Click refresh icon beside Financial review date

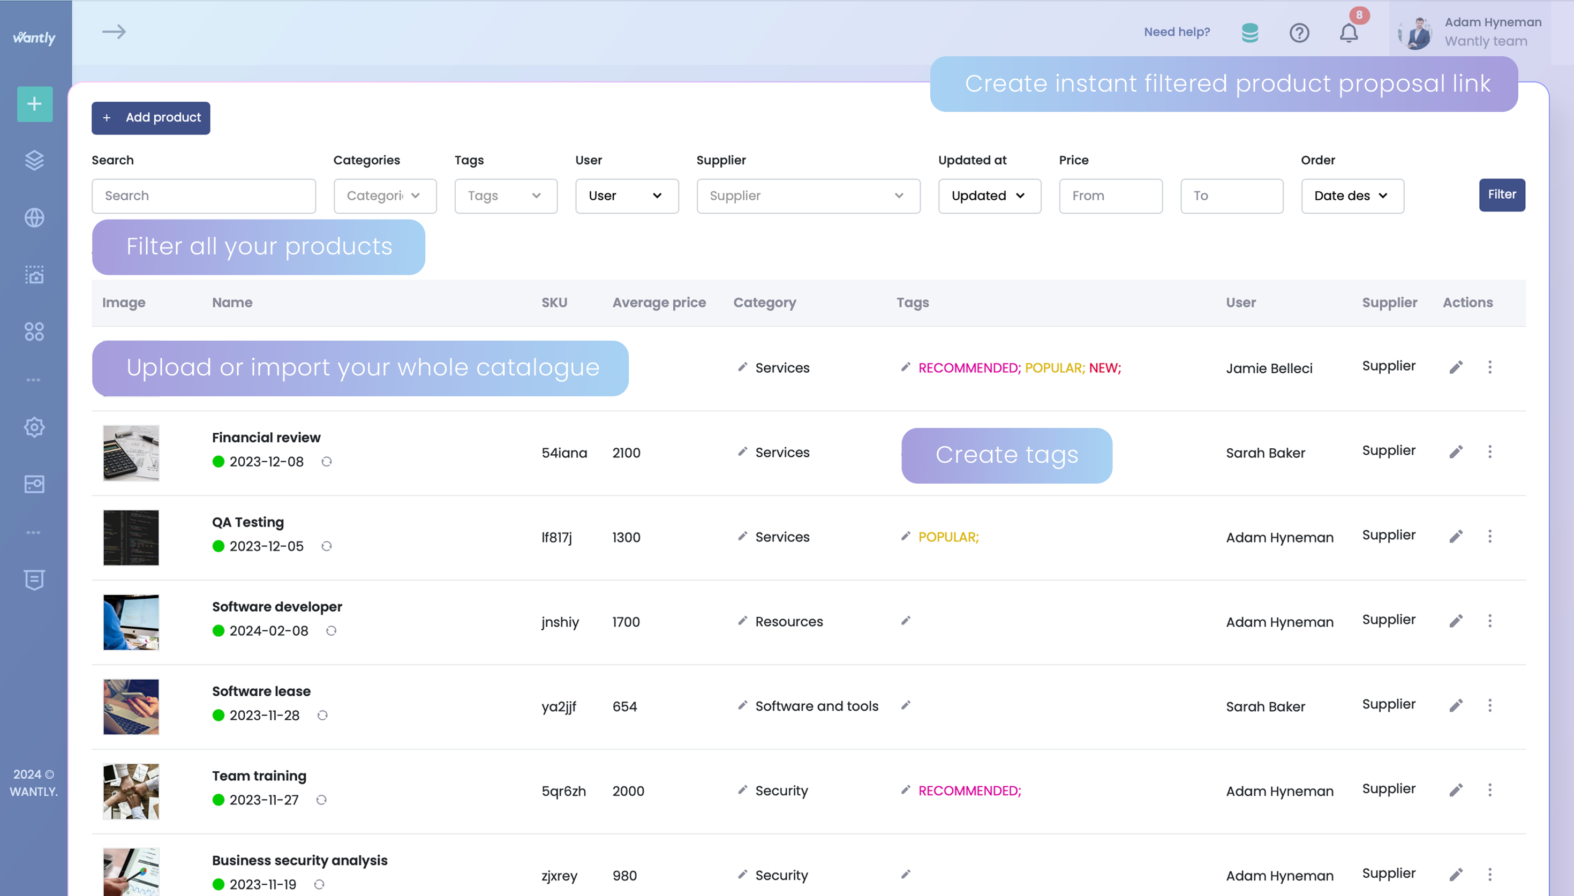pyautogui.click(x=327, y=462)
